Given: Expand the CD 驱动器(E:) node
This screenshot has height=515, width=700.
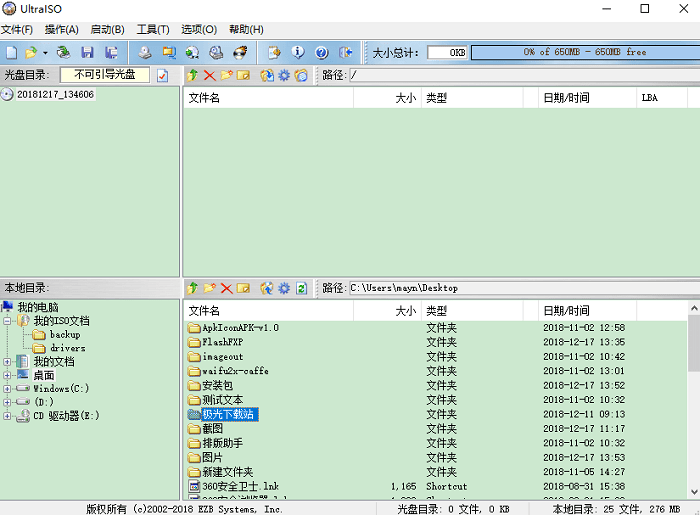Looking at the screenshot, I should click(x=7, y=416).
